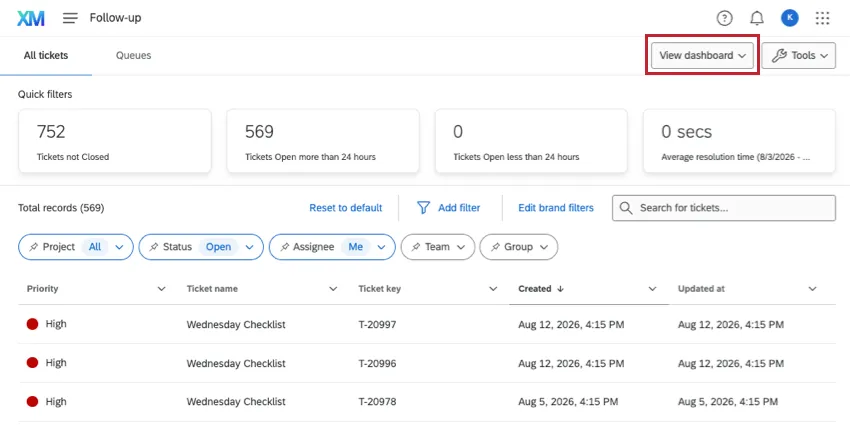
Task: Open the View dashboard dropdown
Action: [702, 55]
